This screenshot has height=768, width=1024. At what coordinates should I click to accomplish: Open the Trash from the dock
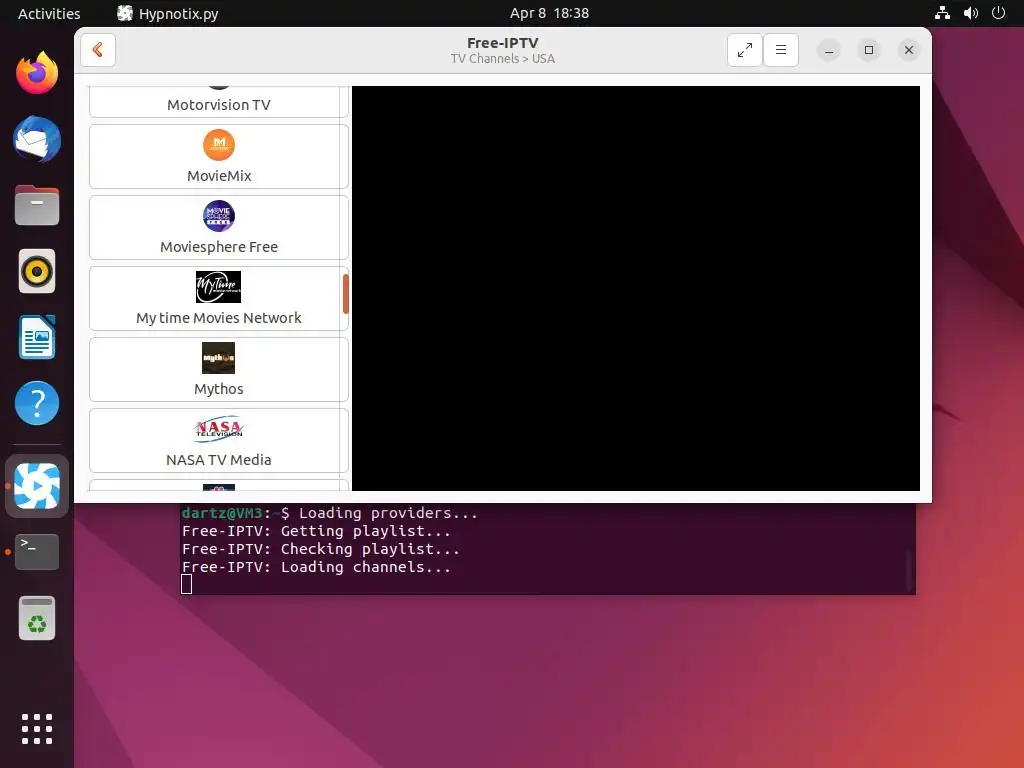(37, 618)
